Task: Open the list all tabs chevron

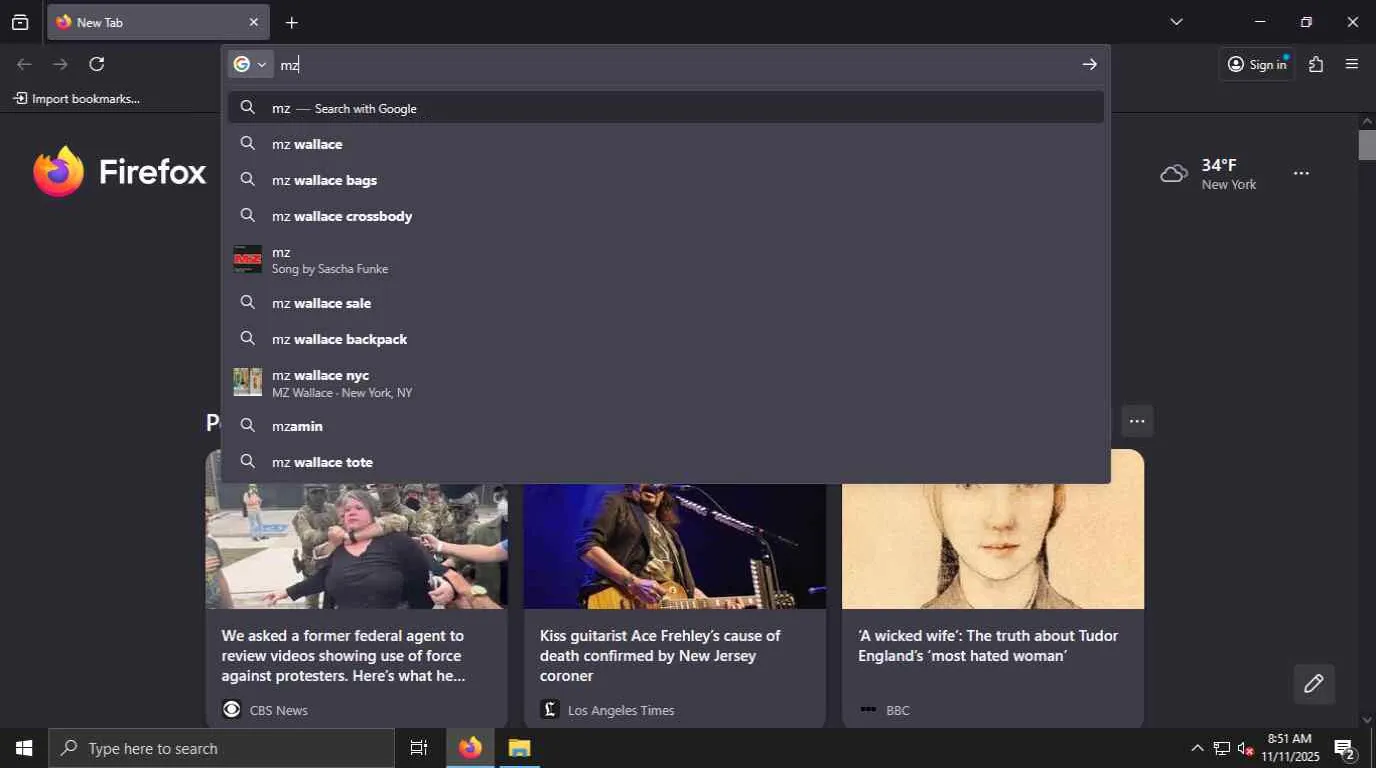Action: [x=1176, y=22]
